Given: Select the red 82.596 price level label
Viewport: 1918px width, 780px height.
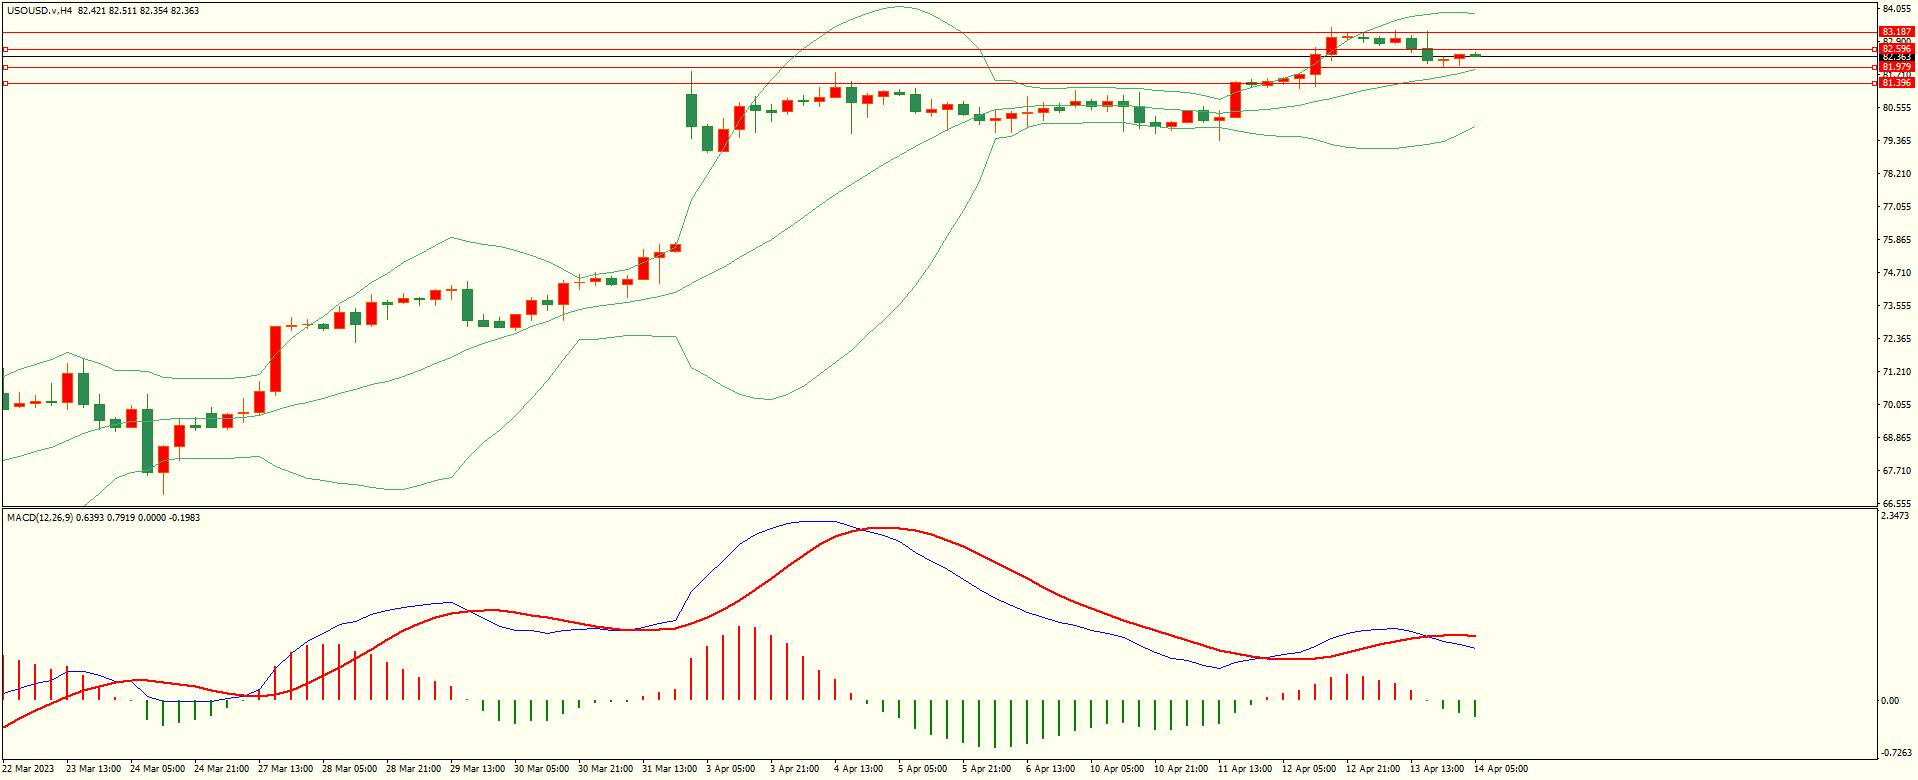Looking at the screenshot, I should click(x=1896, y=49).
